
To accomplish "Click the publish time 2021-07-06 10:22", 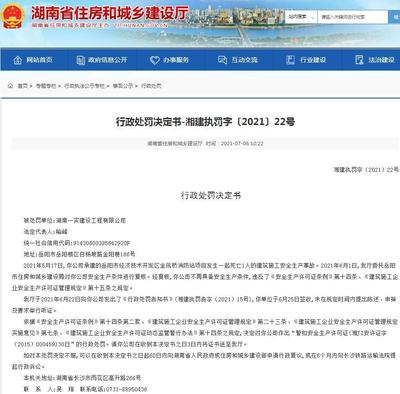I will pyautogui.click(x=242, y=144).
